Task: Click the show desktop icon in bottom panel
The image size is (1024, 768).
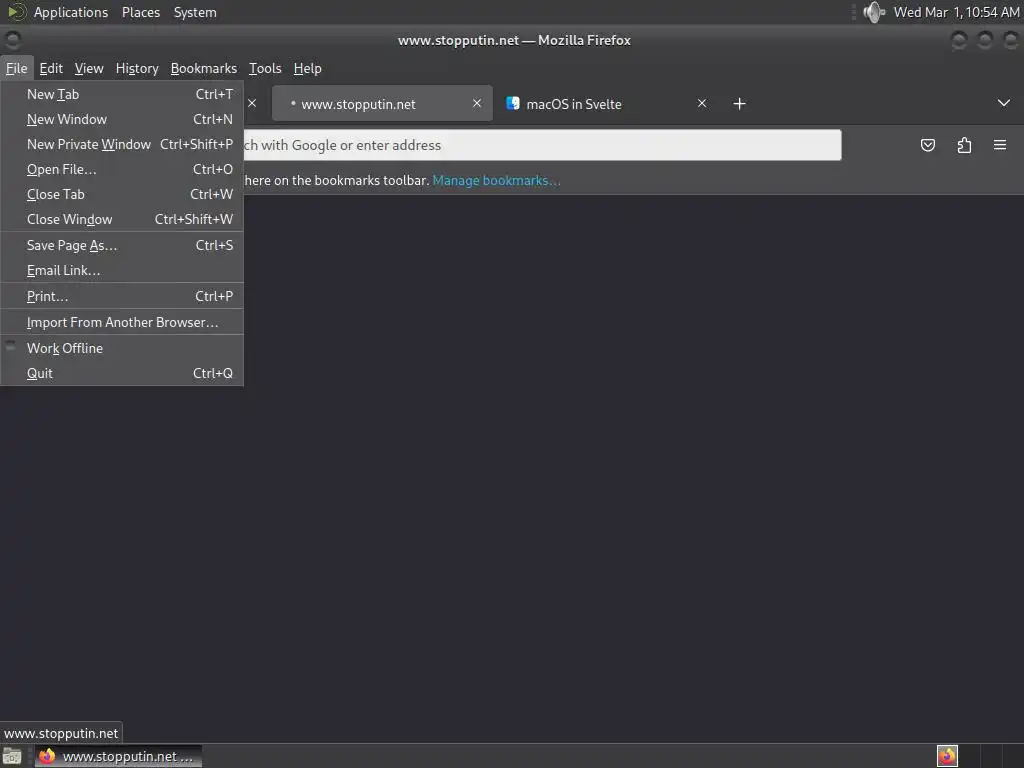Action: (x=12, y=756)
